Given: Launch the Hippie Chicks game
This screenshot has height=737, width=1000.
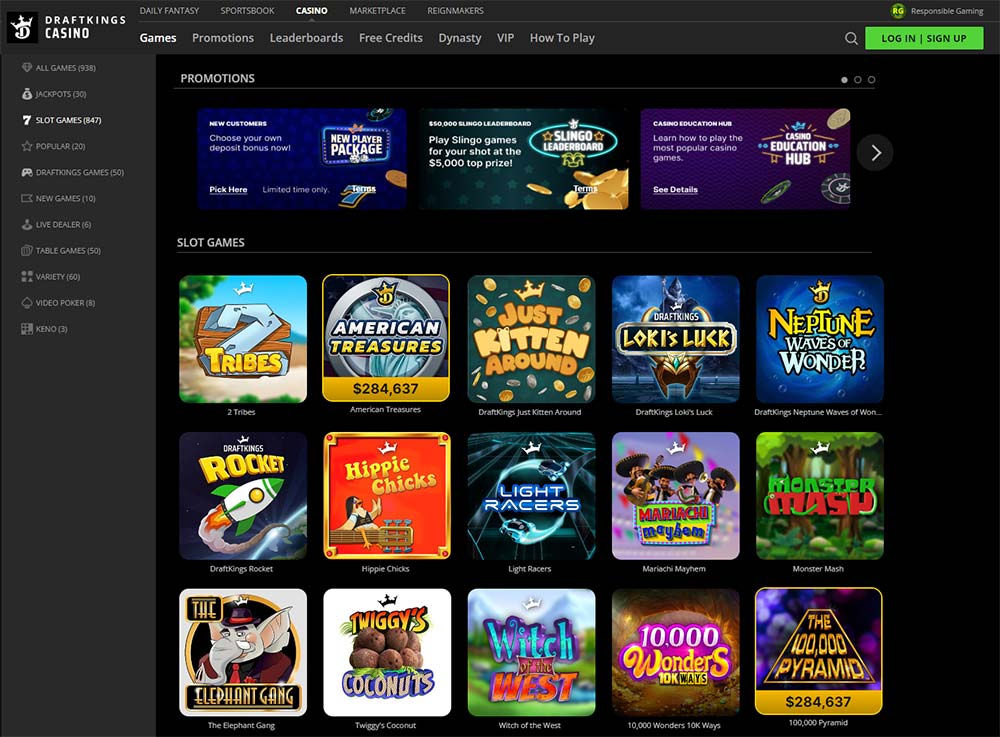Looking at the screenshot, I should (387, 496).
